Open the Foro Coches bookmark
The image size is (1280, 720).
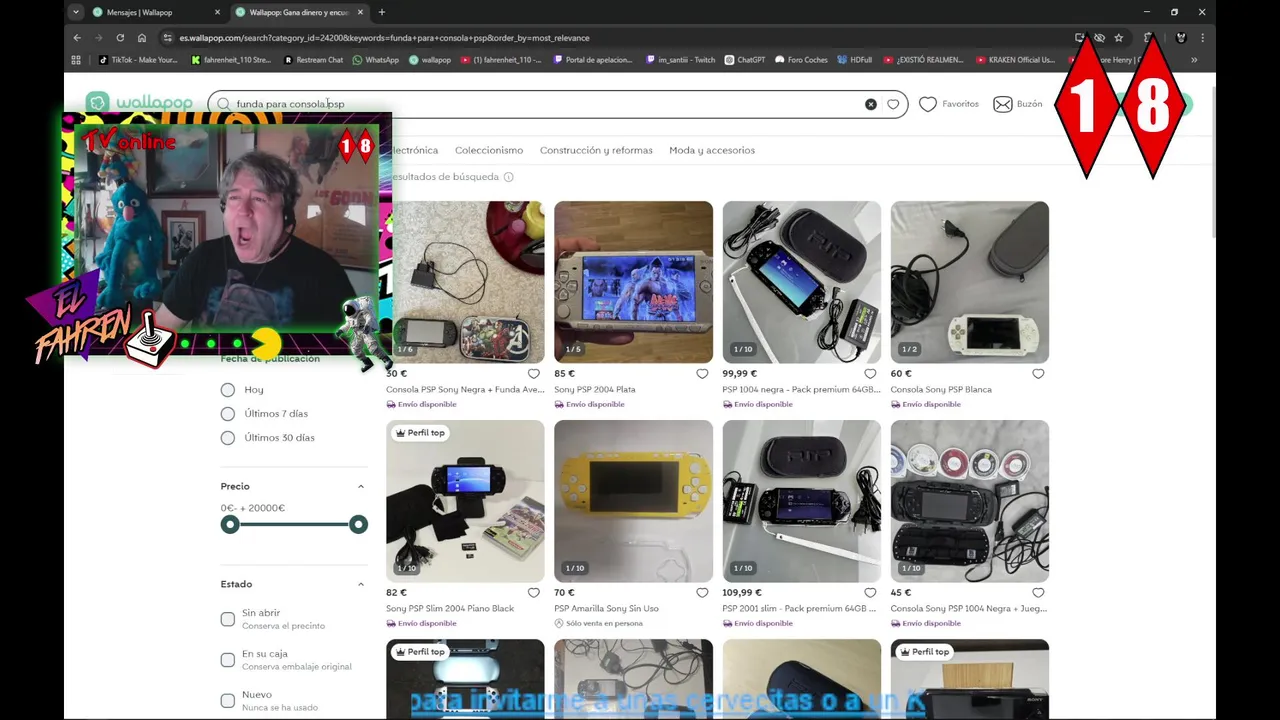pyautogui.click(x=802, y=60)
